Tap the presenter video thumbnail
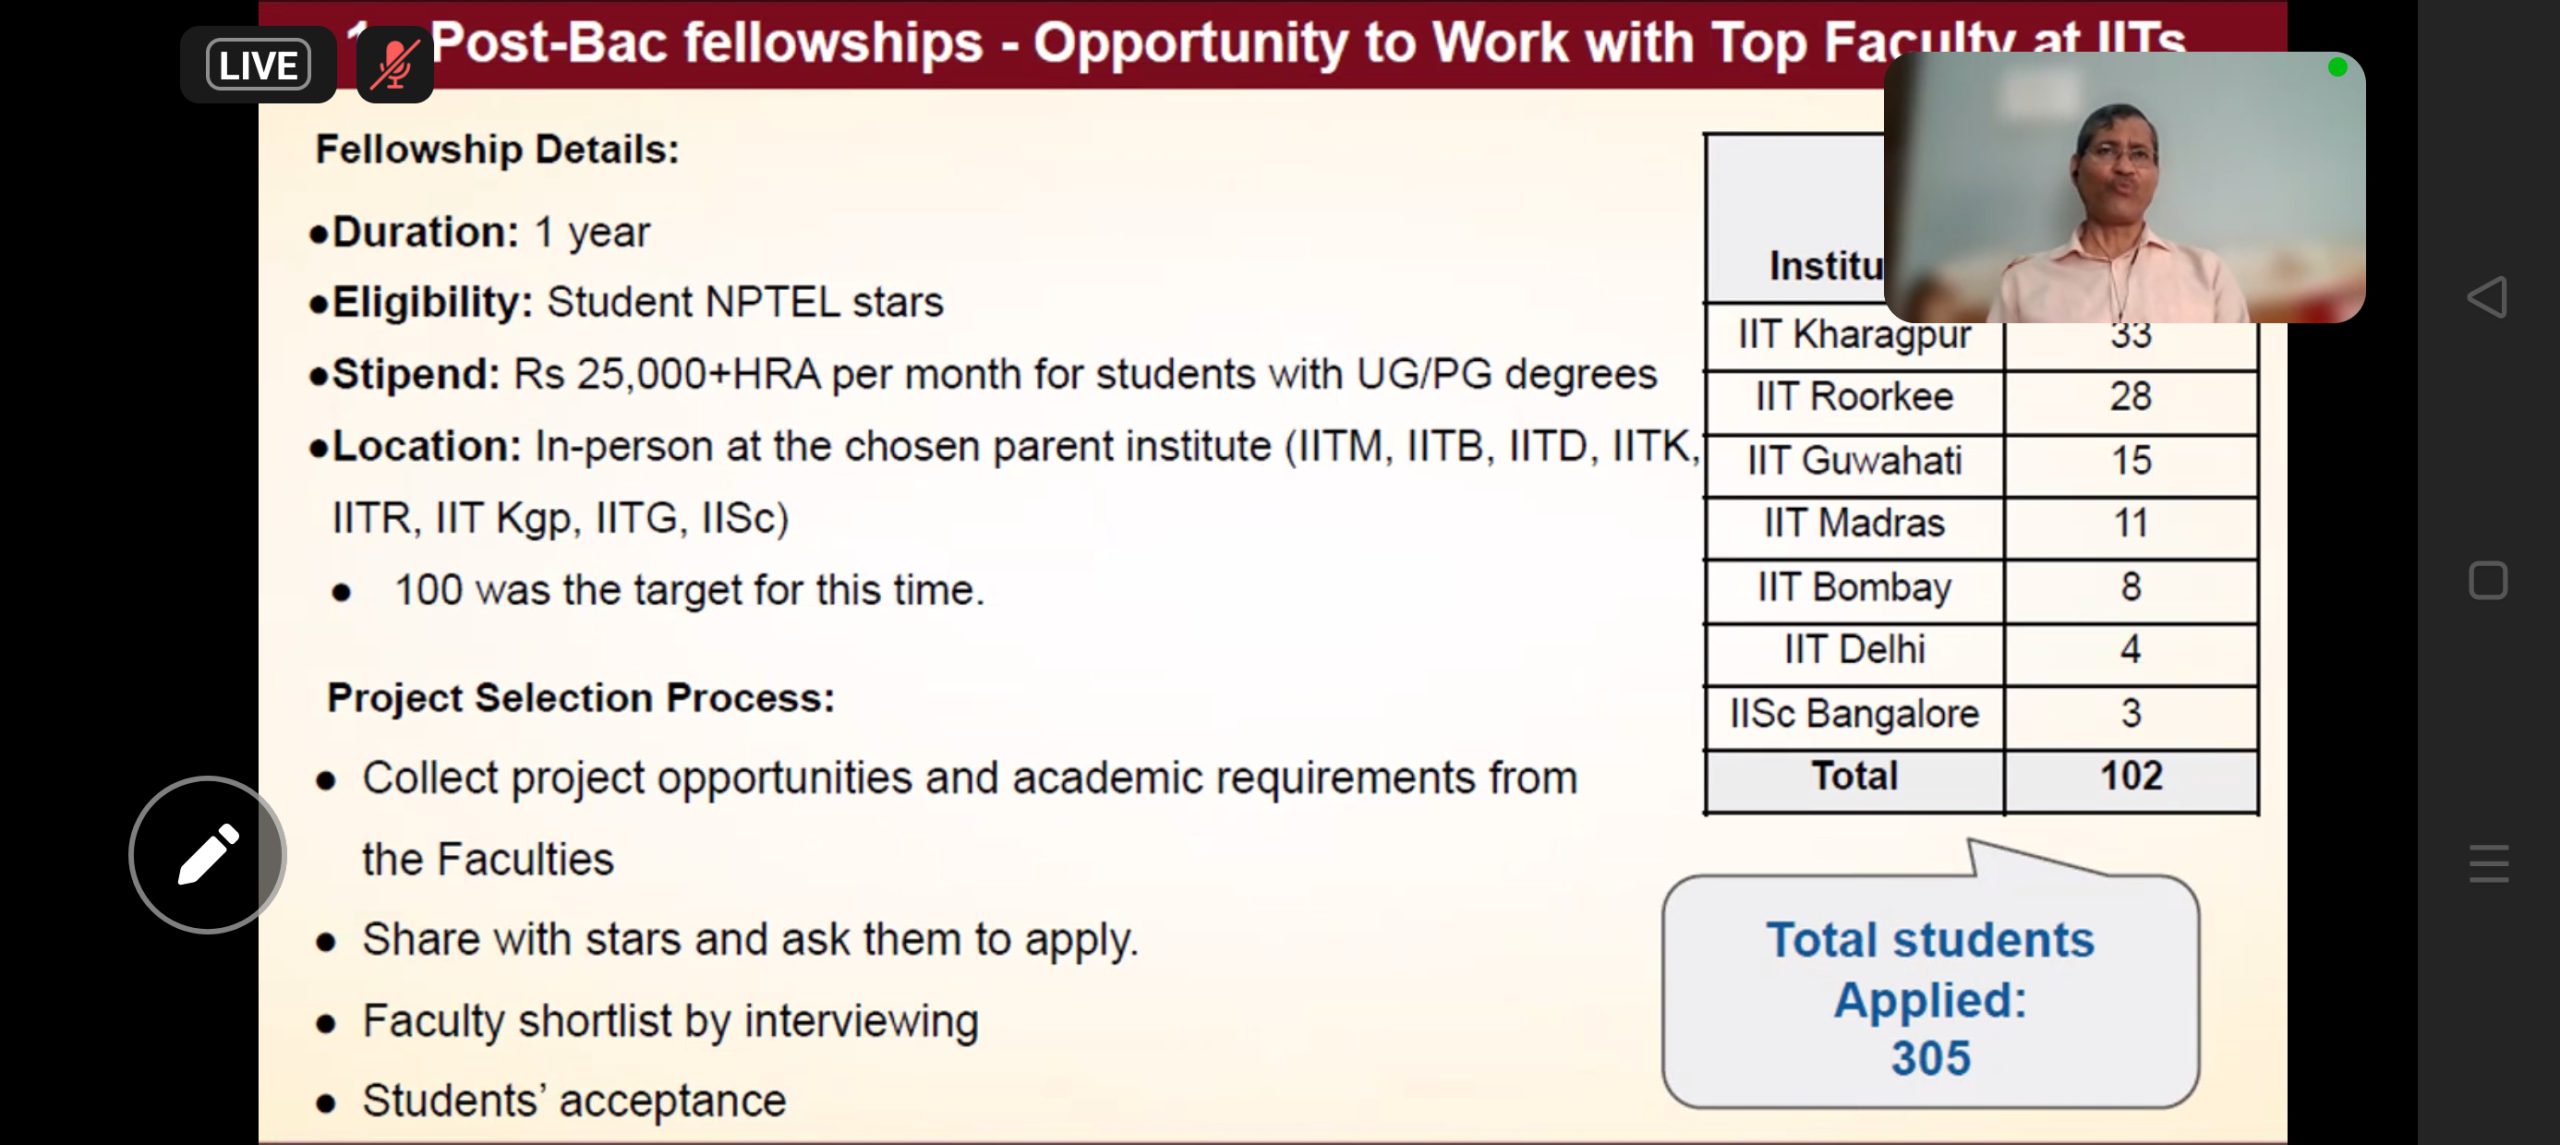The height and width of the screenshot is (1145, 2560). [2124, 188]
